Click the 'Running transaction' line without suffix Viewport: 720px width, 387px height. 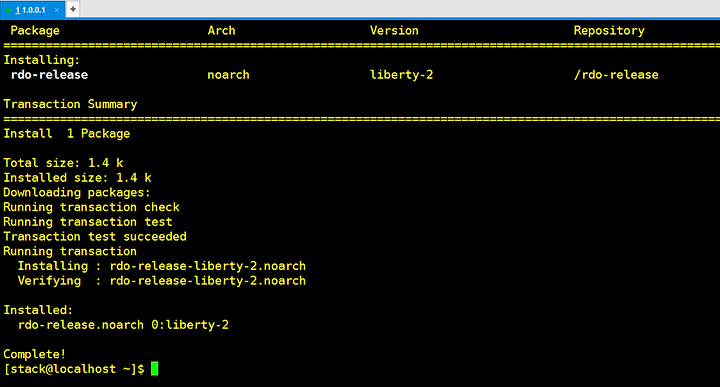click(x=70, y=251)
